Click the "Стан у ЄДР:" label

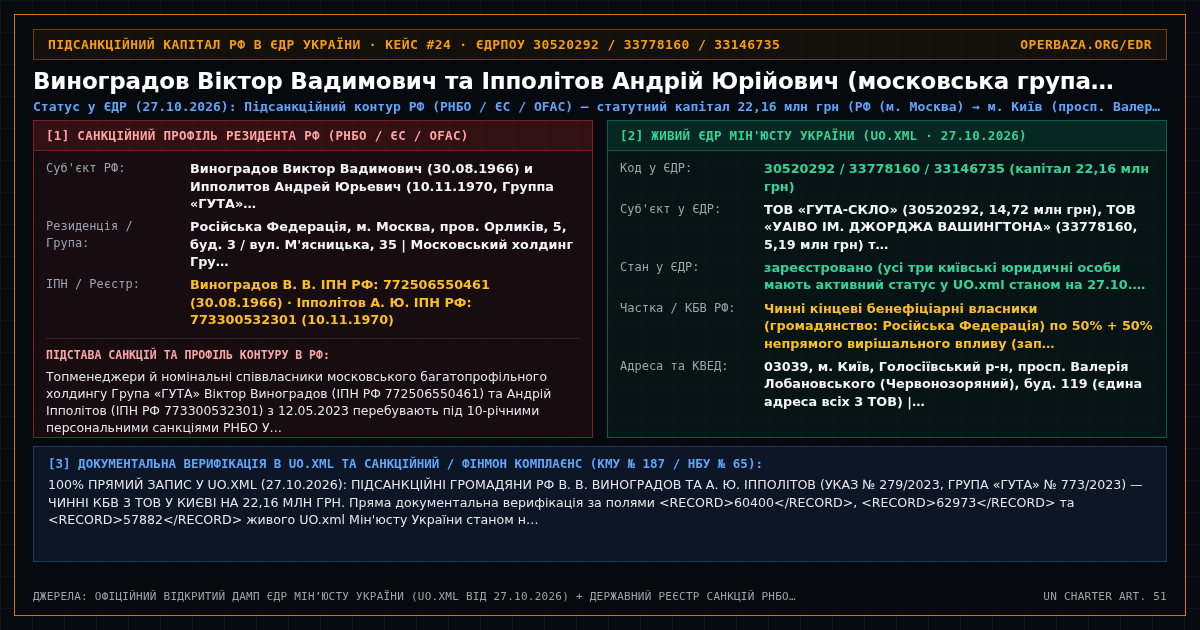(660, 267)
